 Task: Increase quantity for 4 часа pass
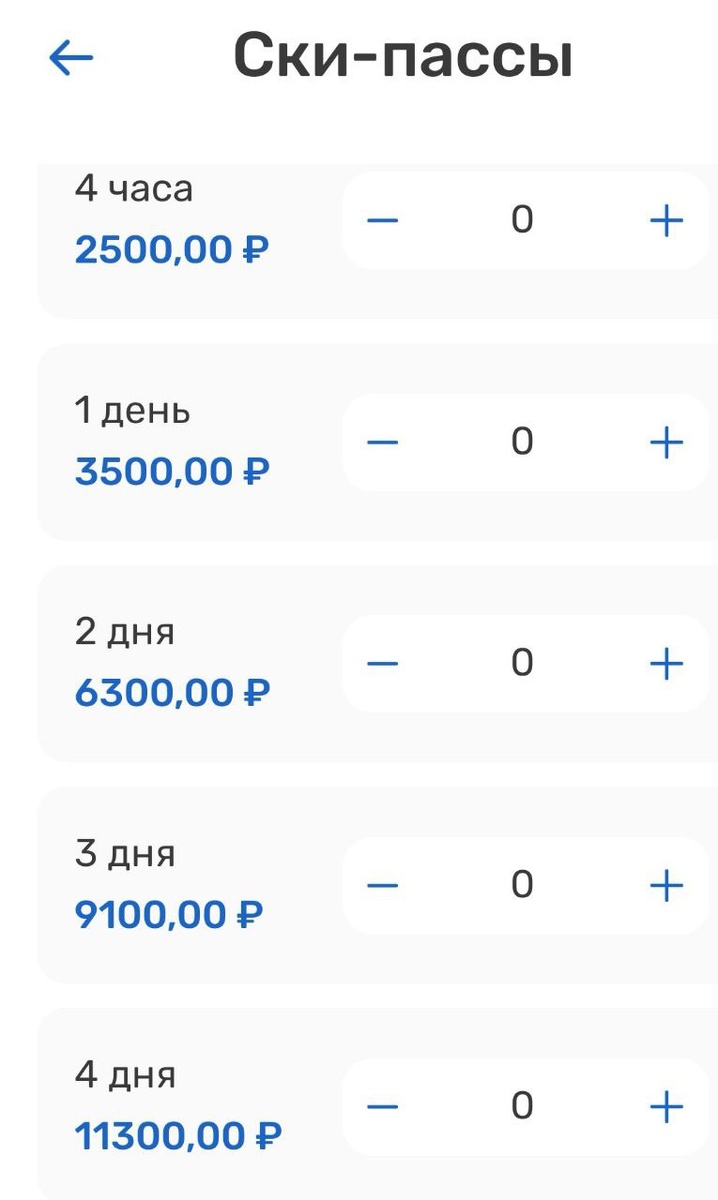click(x=665, y=220)
